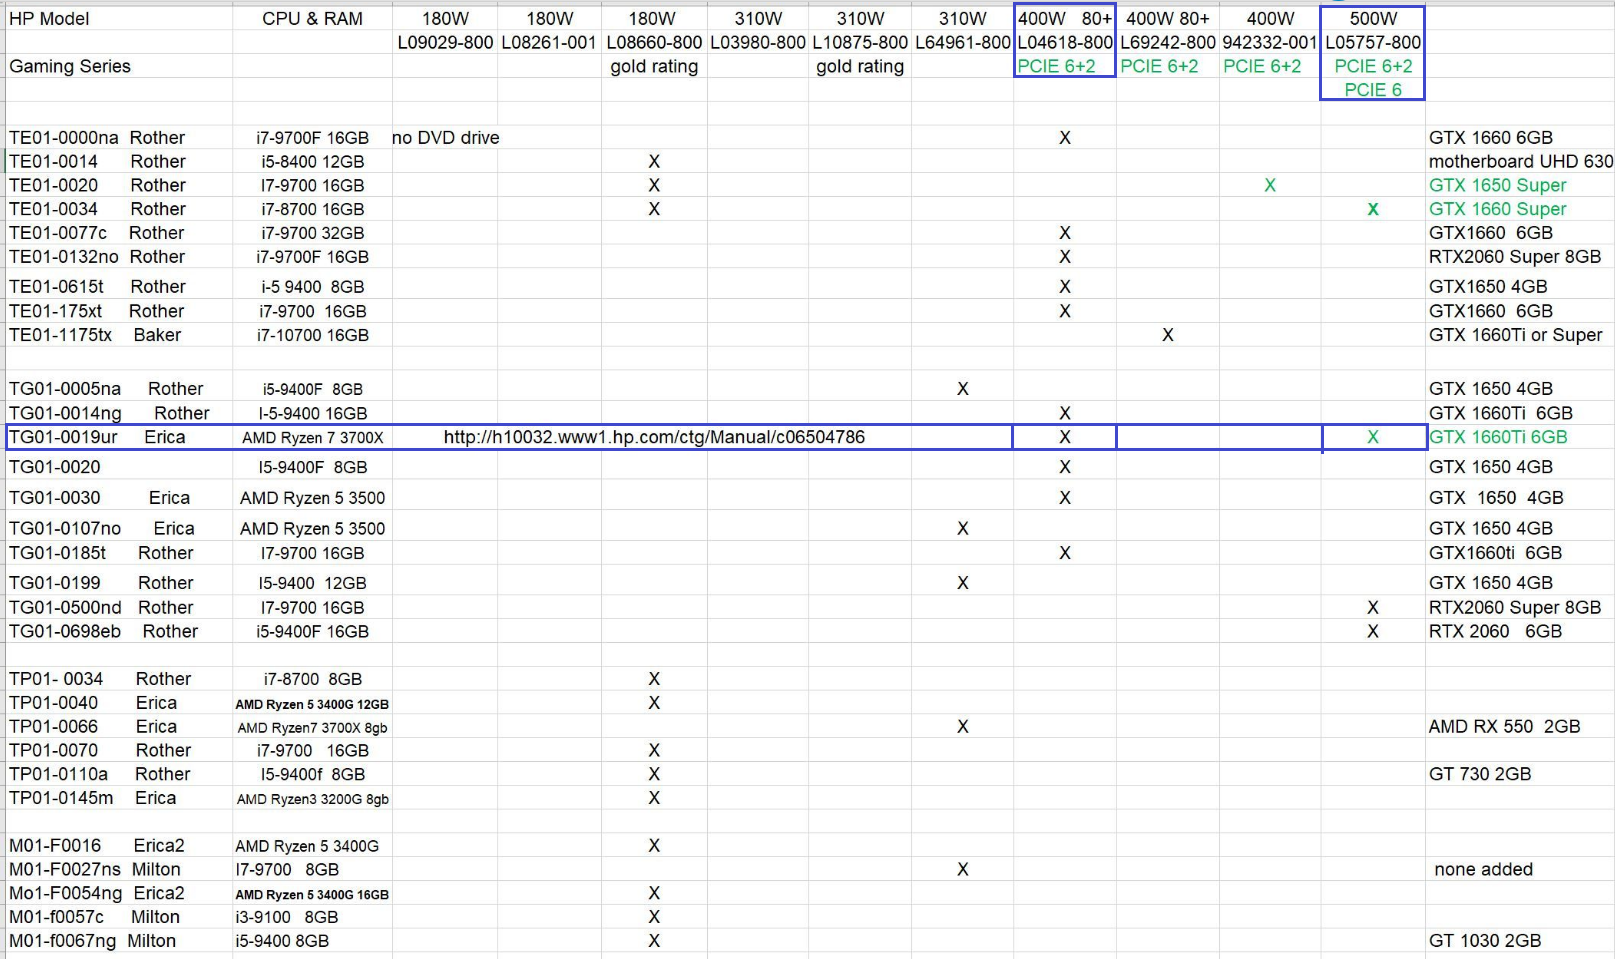Click the green 'PCIE 6' cell

[x=1373, y=90]
